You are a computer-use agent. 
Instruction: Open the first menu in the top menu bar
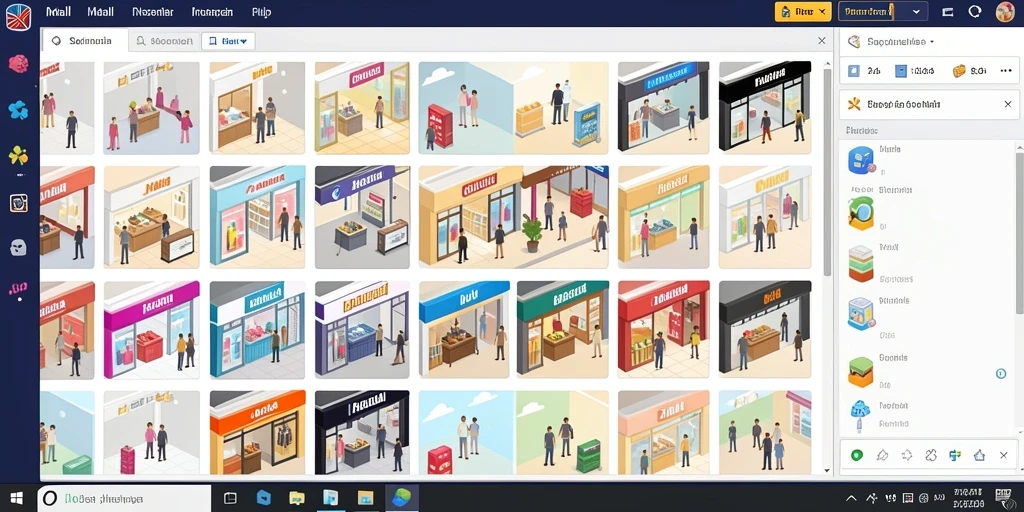[59, 12]
